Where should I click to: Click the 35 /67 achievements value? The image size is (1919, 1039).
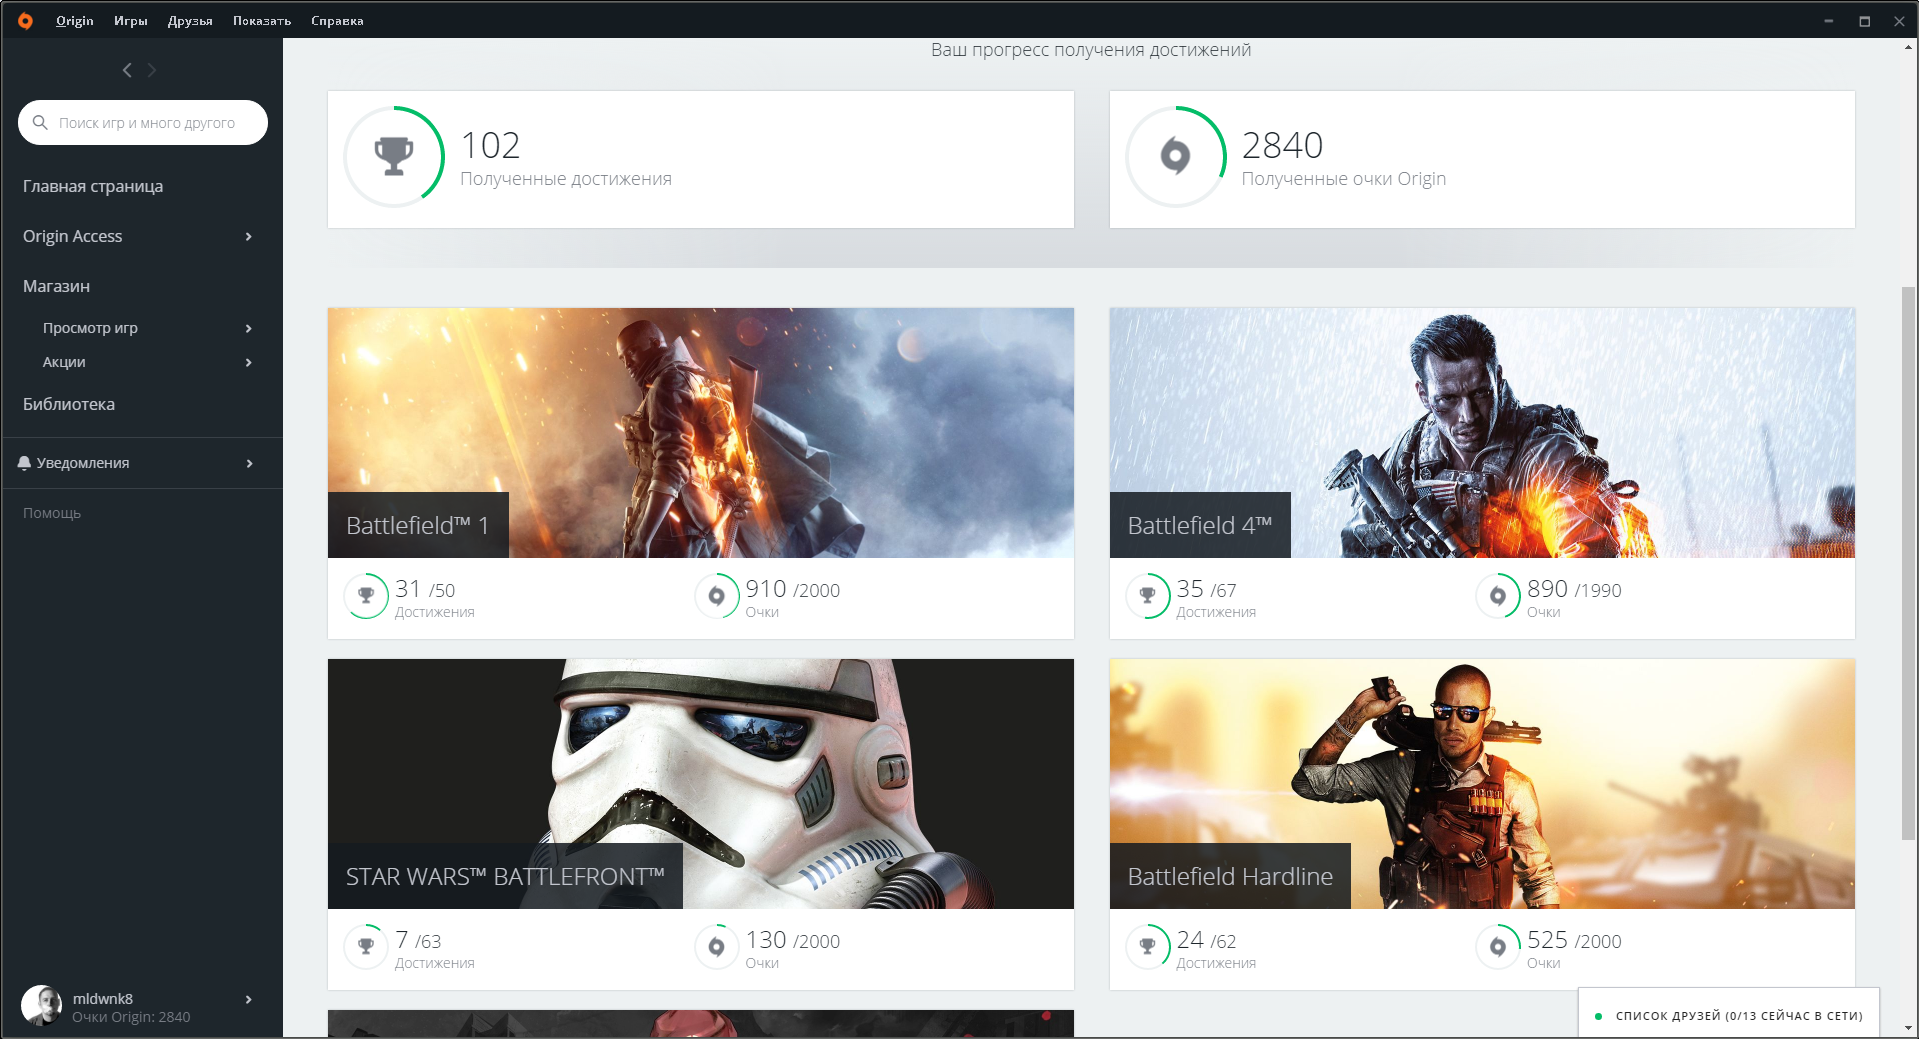[1206, 589]
